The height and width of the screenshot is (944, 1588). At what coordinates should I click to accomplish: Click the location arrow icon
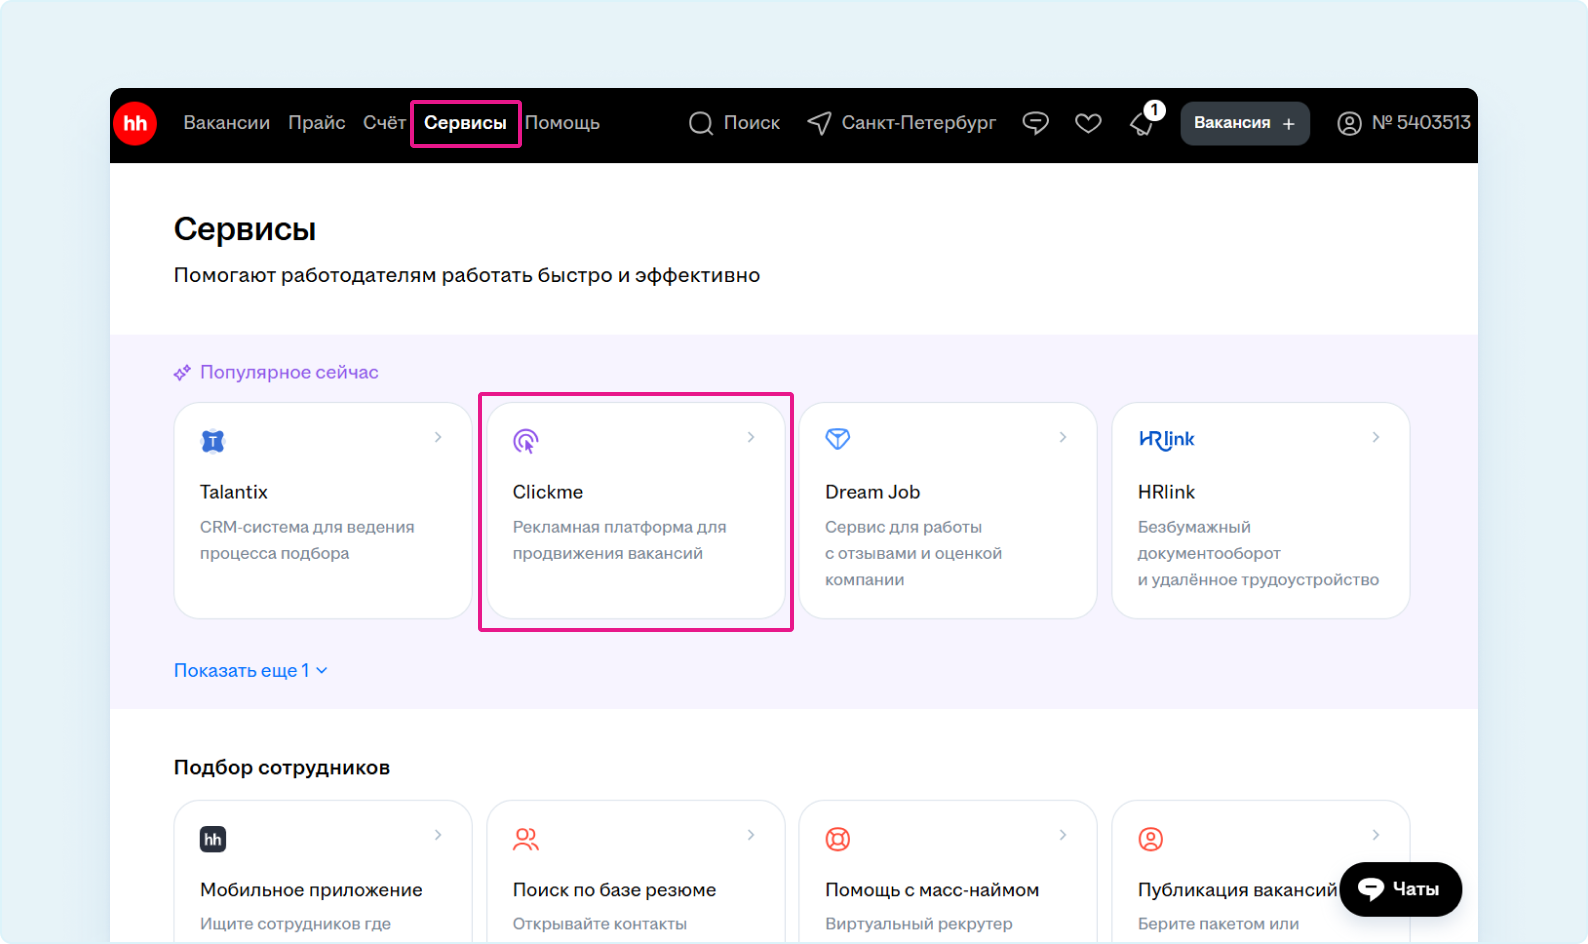click(x=819, y=123)
